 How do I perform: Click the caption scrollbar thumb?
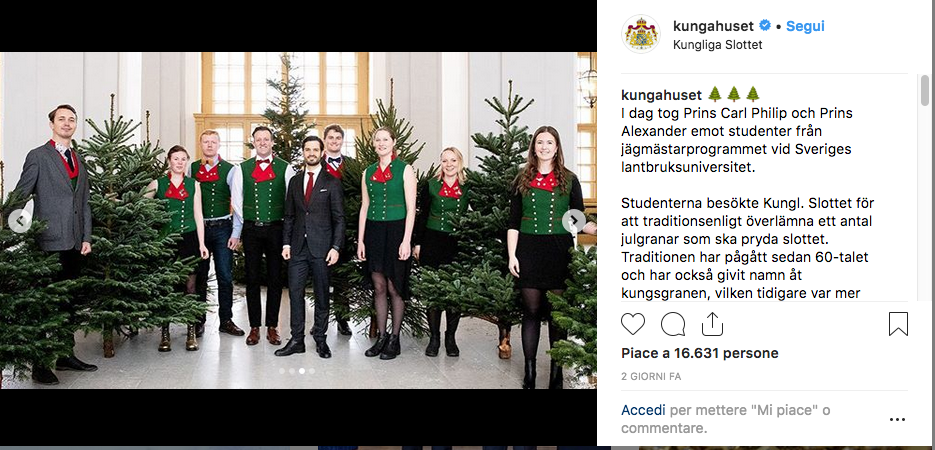[924, 89]
